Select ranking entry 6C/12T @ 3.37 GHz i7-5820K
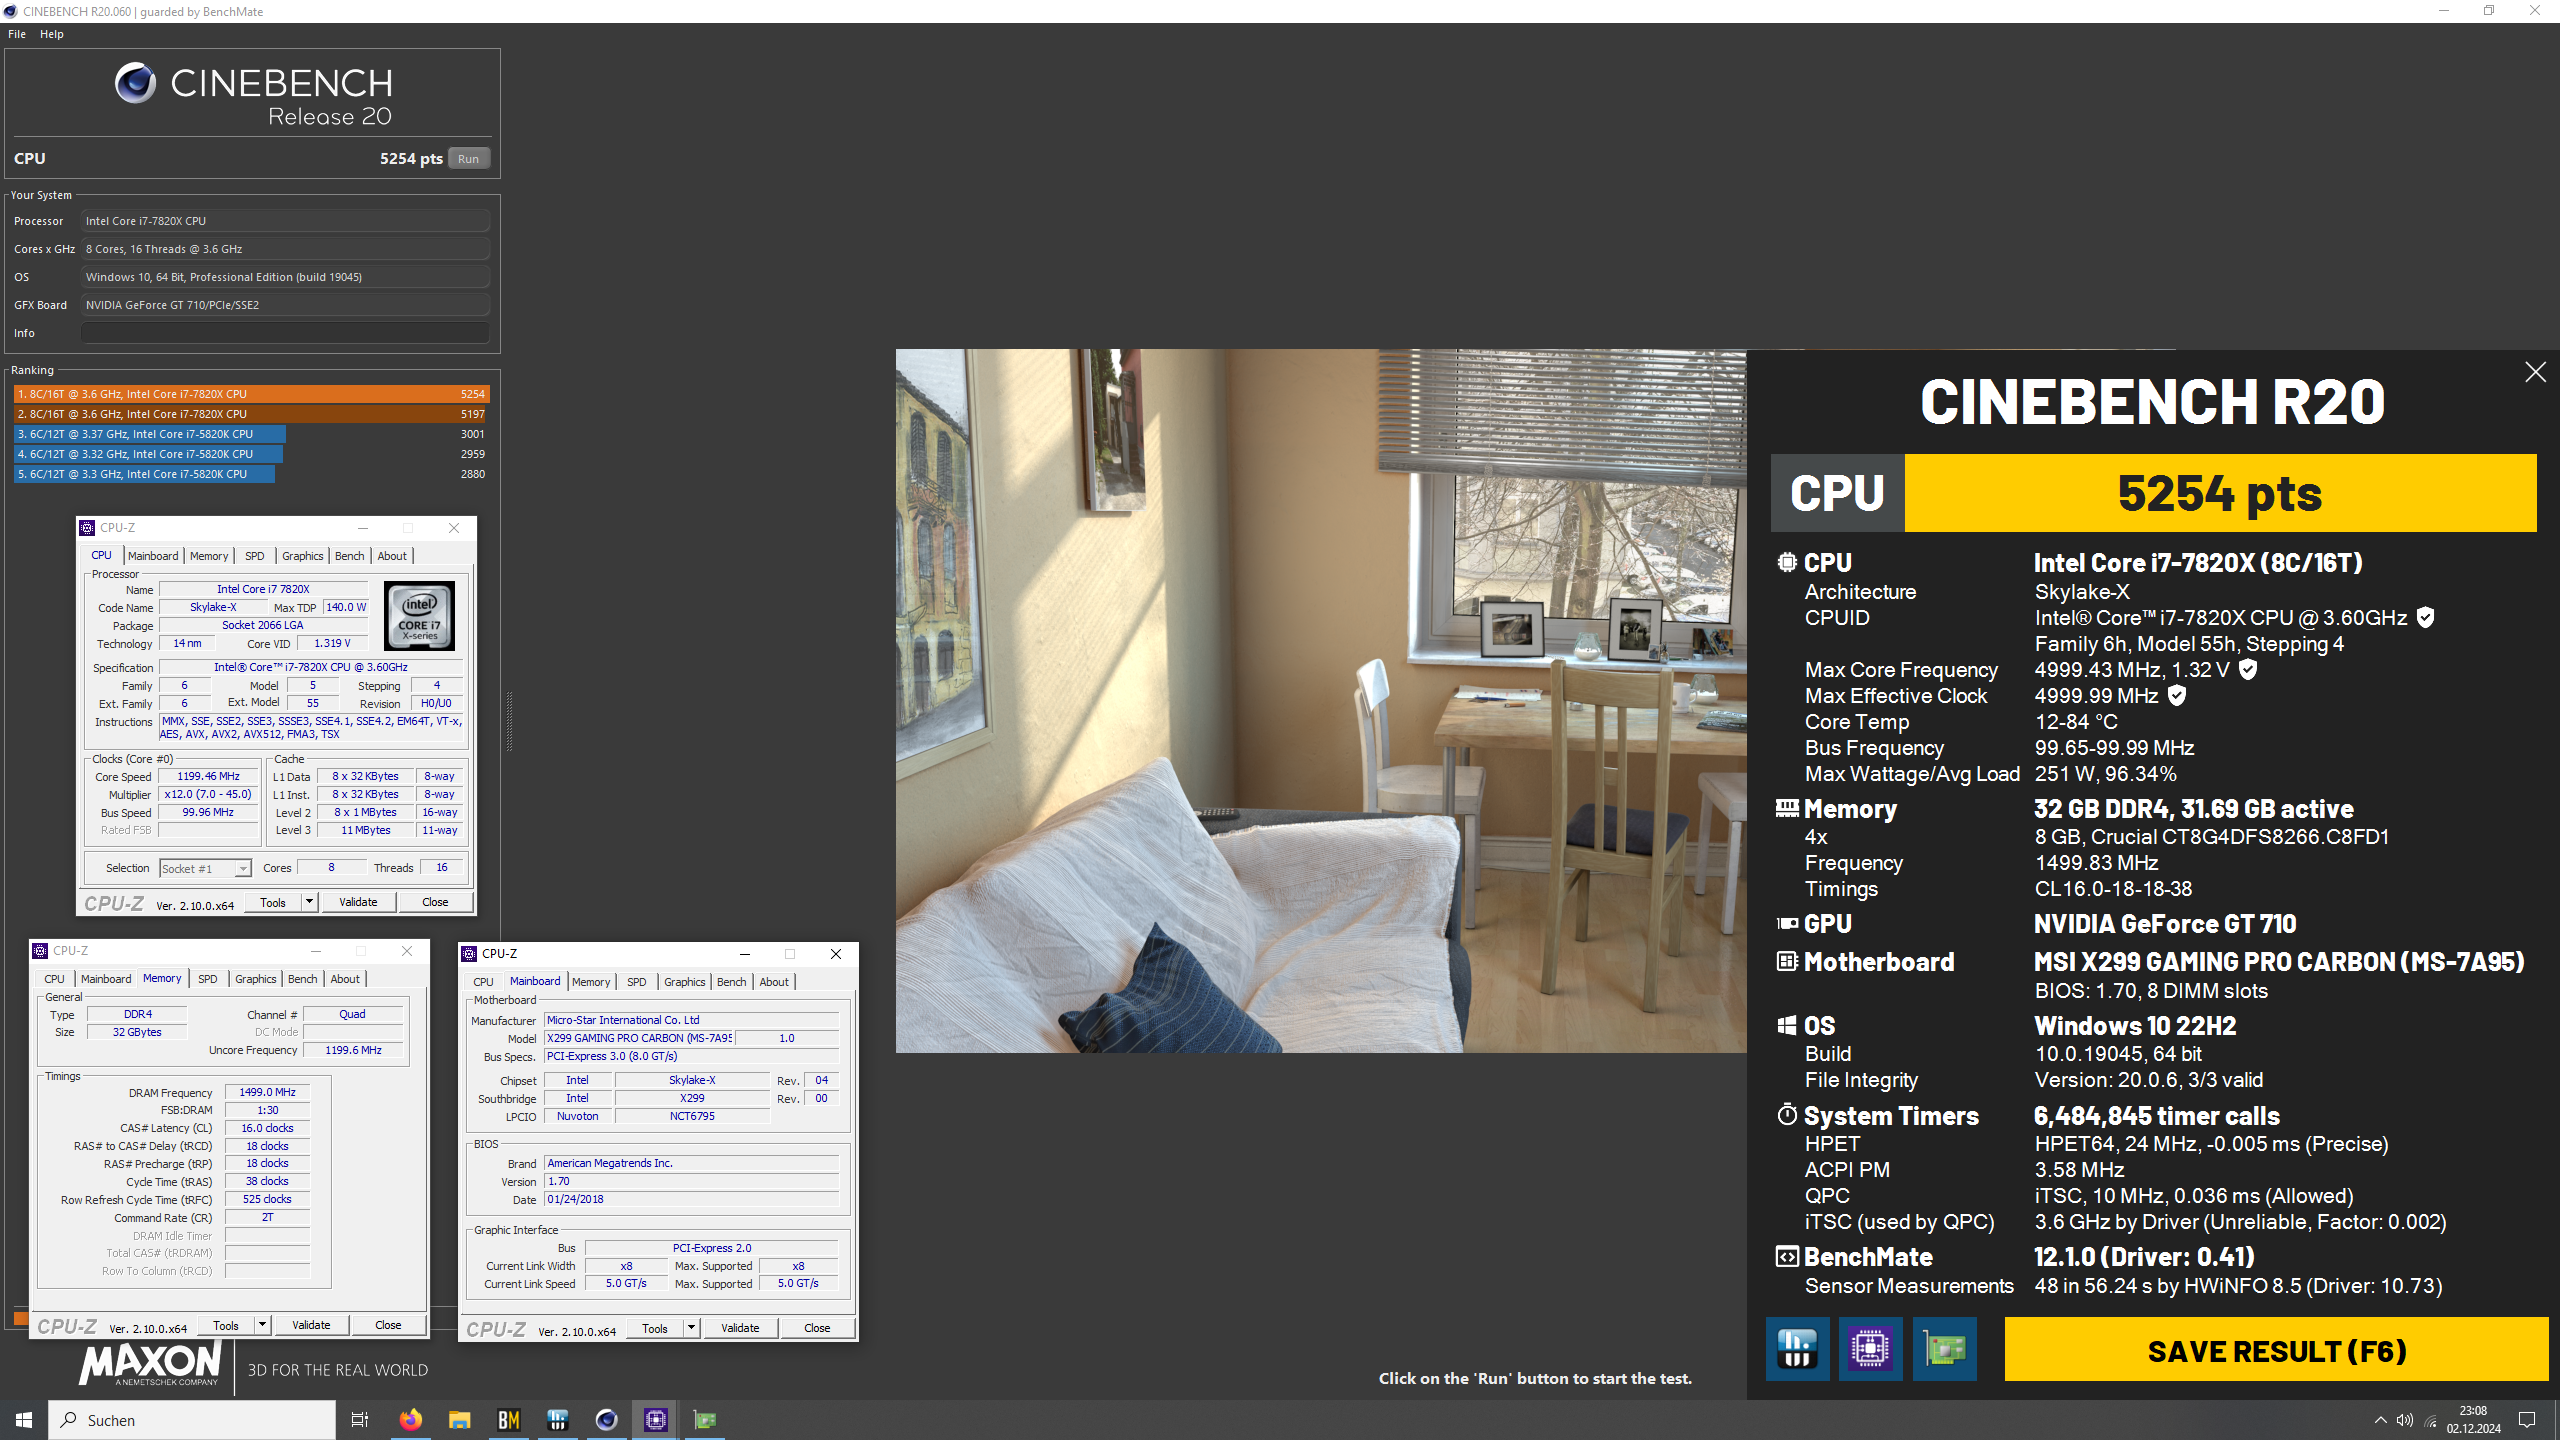This screenshot has width=2560, height=1440. tap(251, 434)
